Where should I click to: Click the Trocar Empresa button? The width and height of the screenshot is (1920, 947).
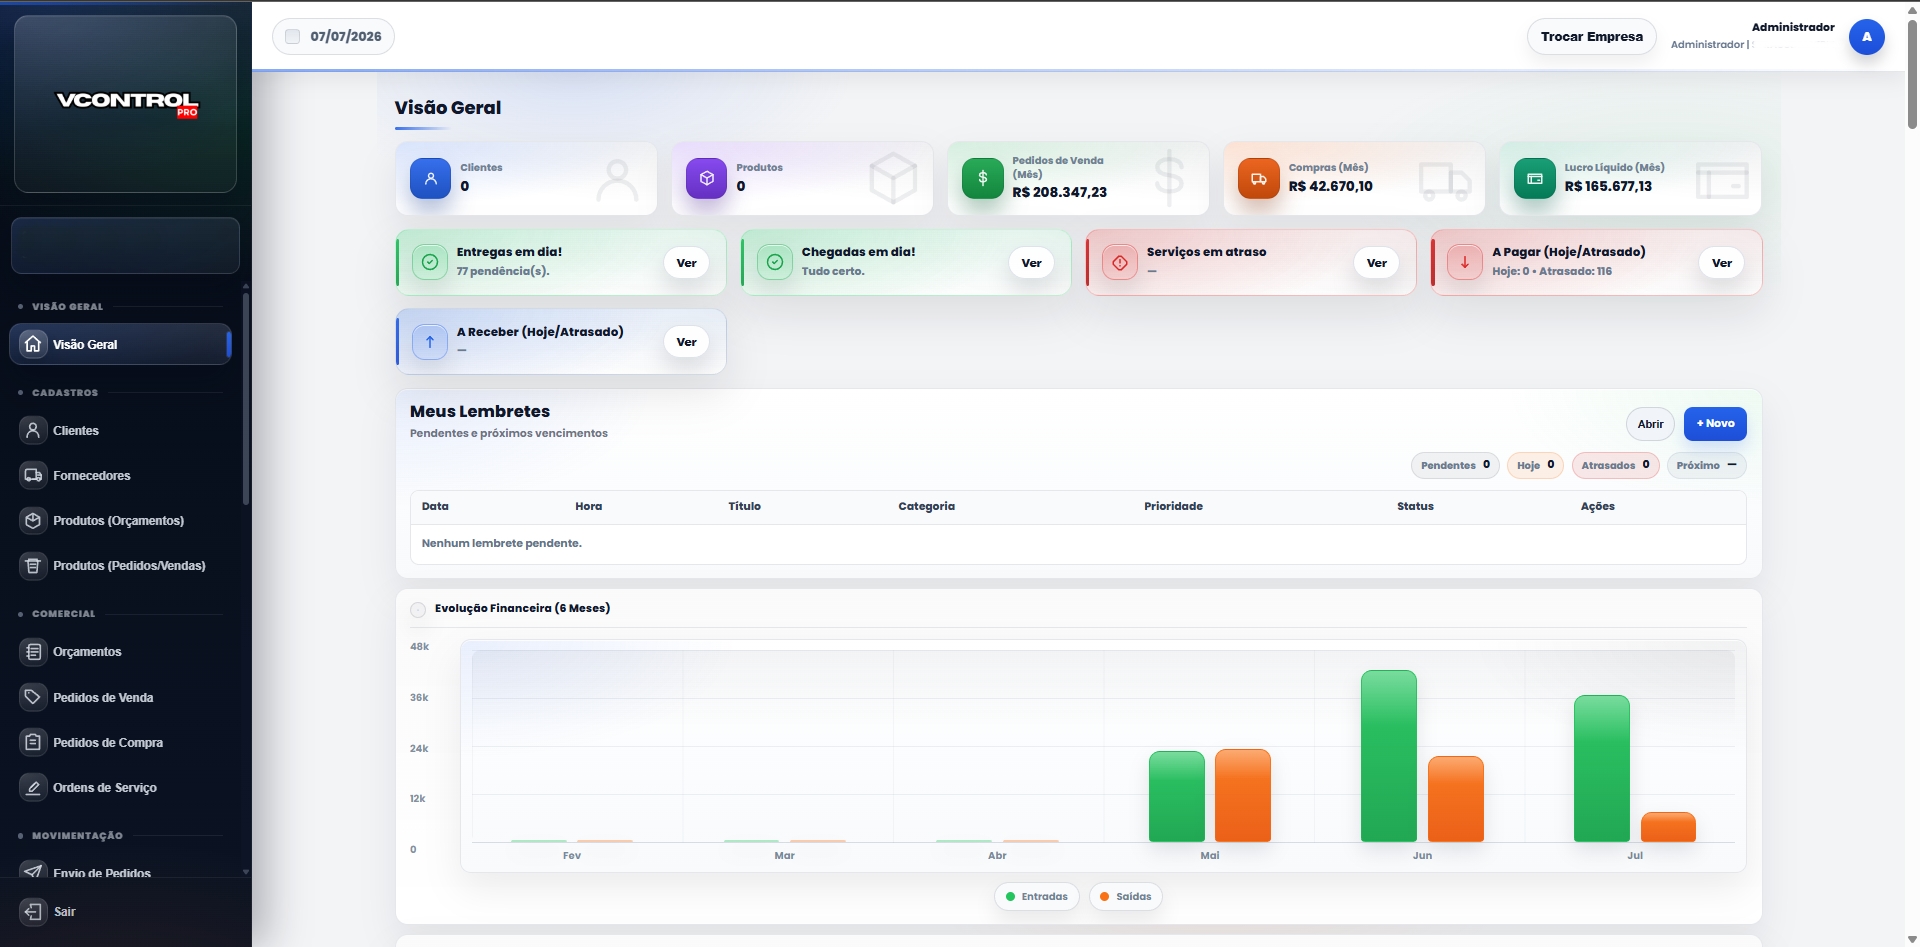[x=1591, y=37]
